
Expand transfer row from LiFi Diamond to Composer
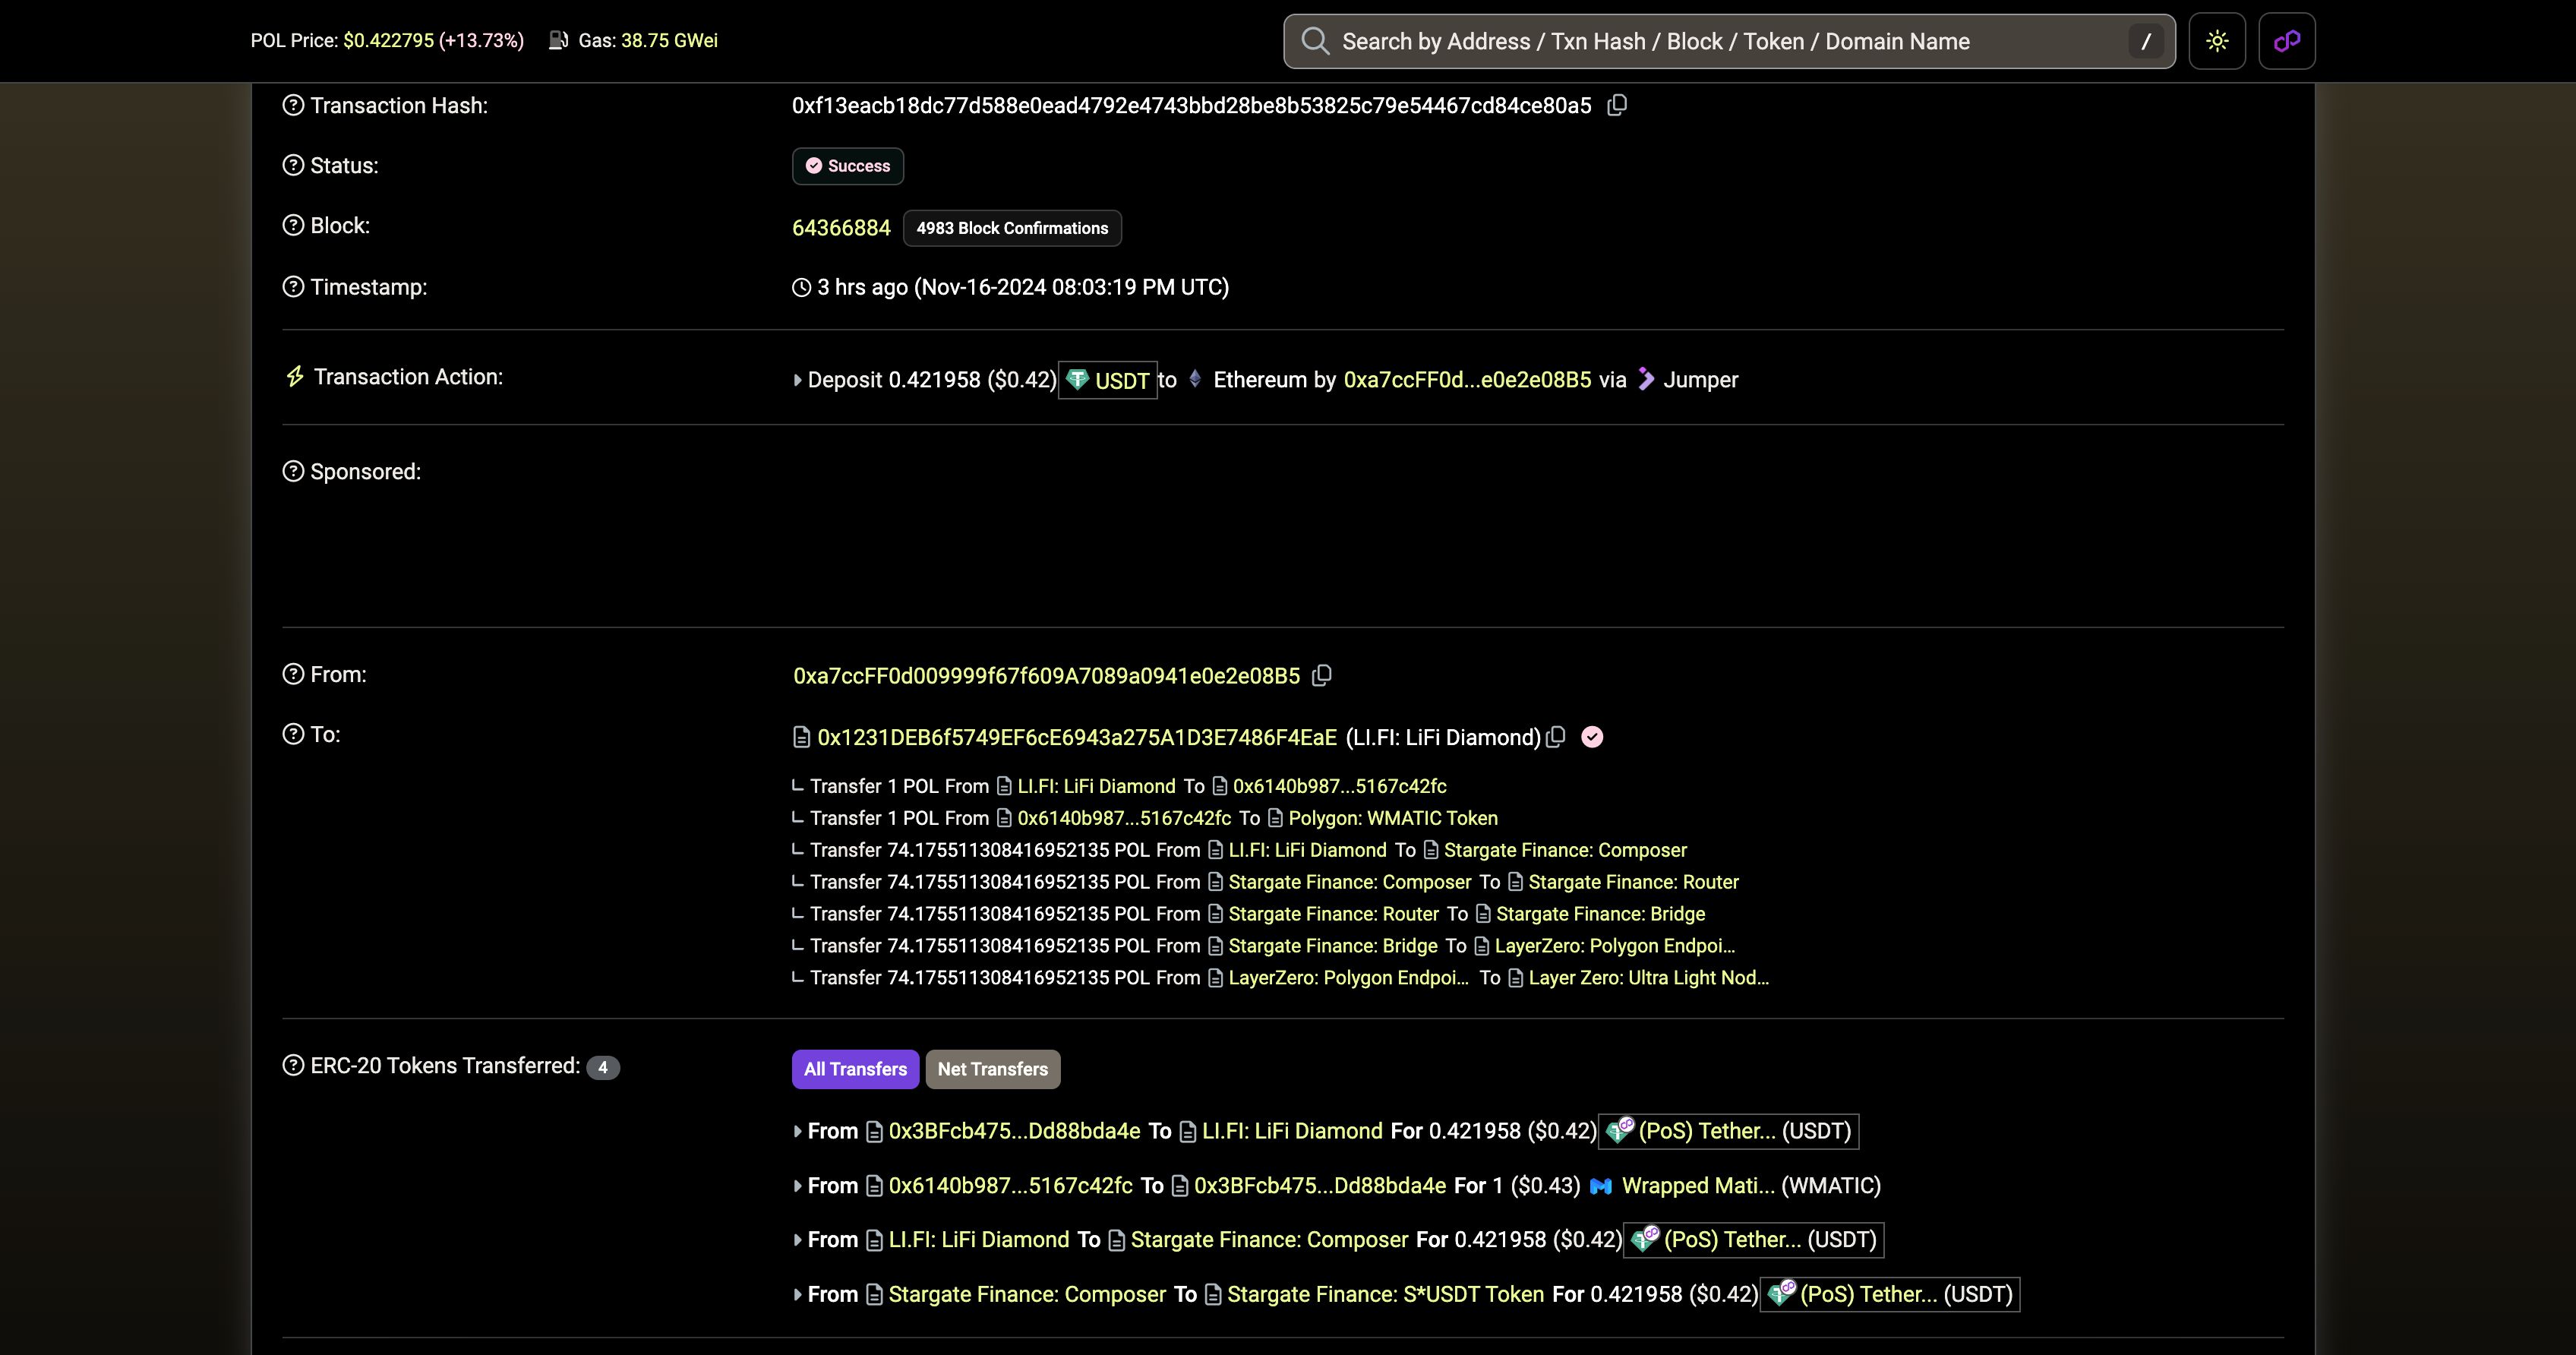[x=797, y=1240]
